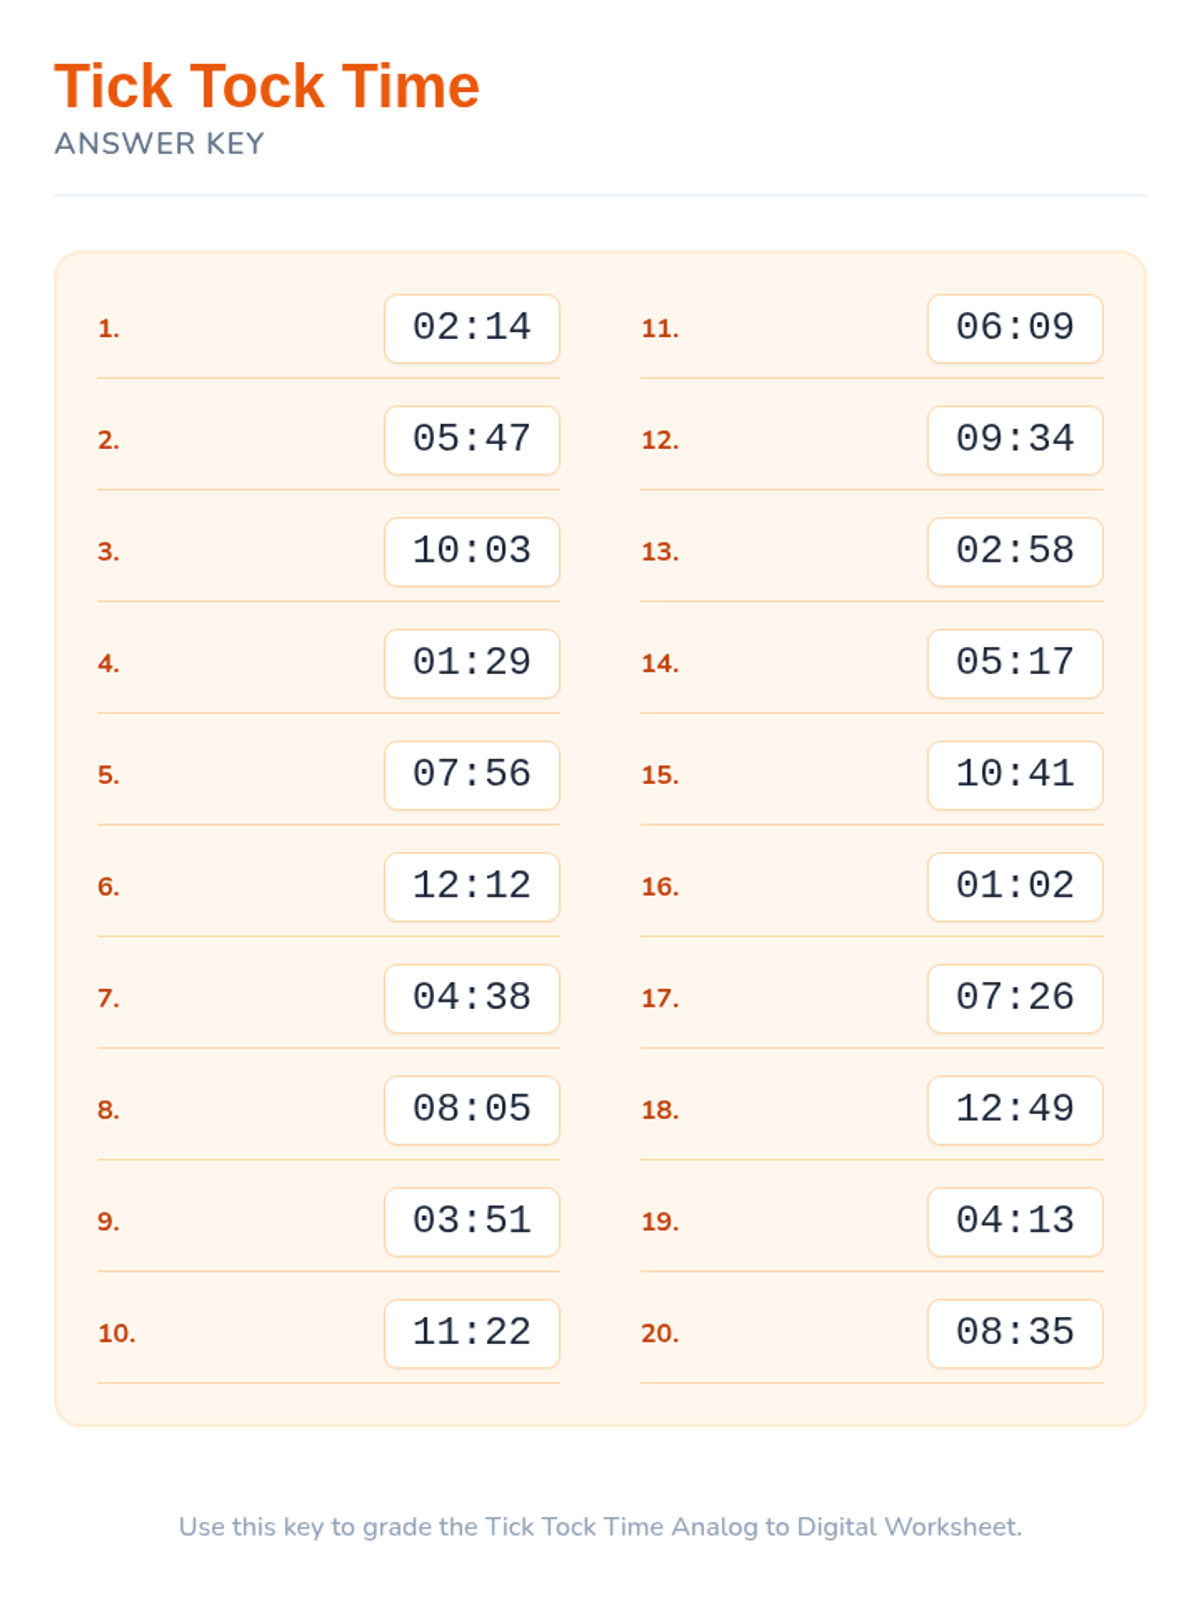Click the 10:03 answer box
The height and width of the screenshot is (1600, 1200).
(x=472, y=552)
